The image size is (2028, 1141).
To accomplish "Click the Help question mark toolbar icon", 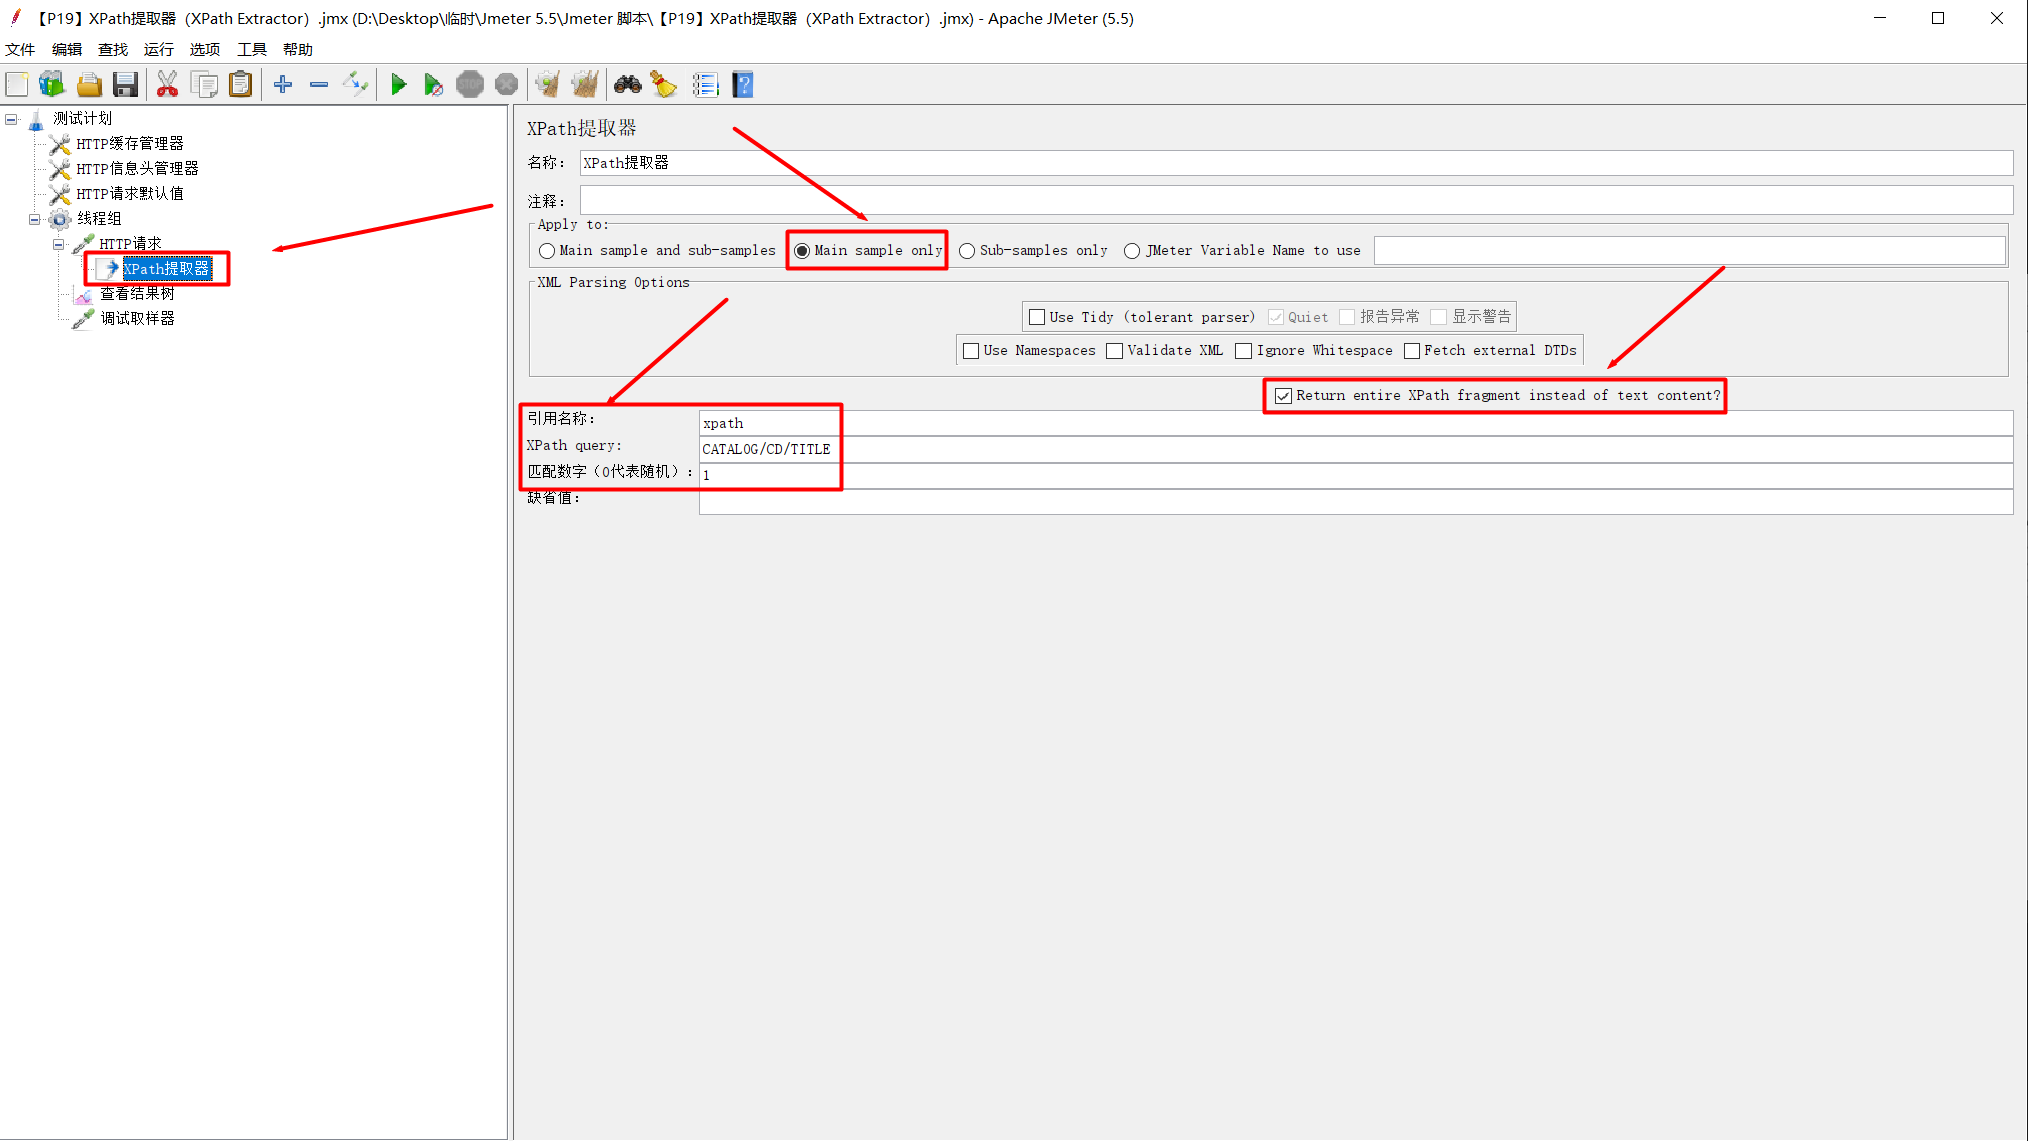I will coord(742,84).
